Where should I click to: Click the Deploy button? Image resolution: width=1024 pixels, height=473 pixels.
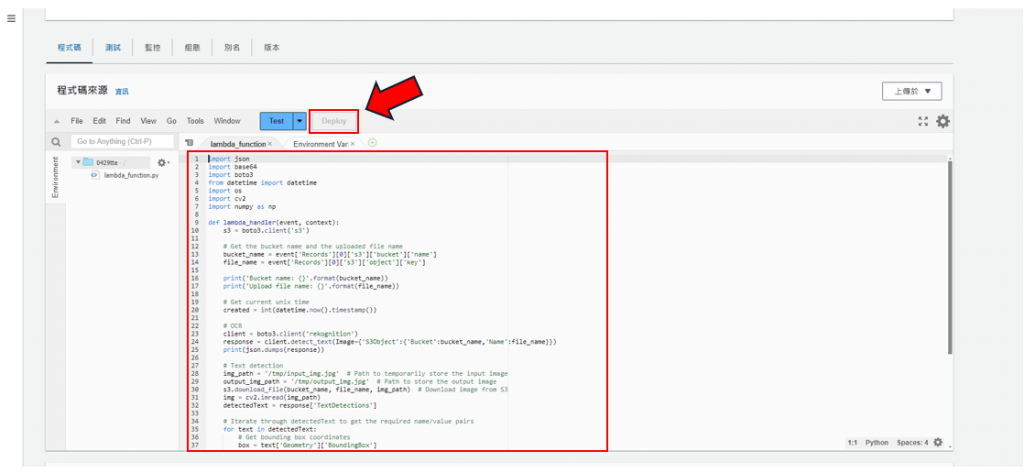click(x=334, y=121)
